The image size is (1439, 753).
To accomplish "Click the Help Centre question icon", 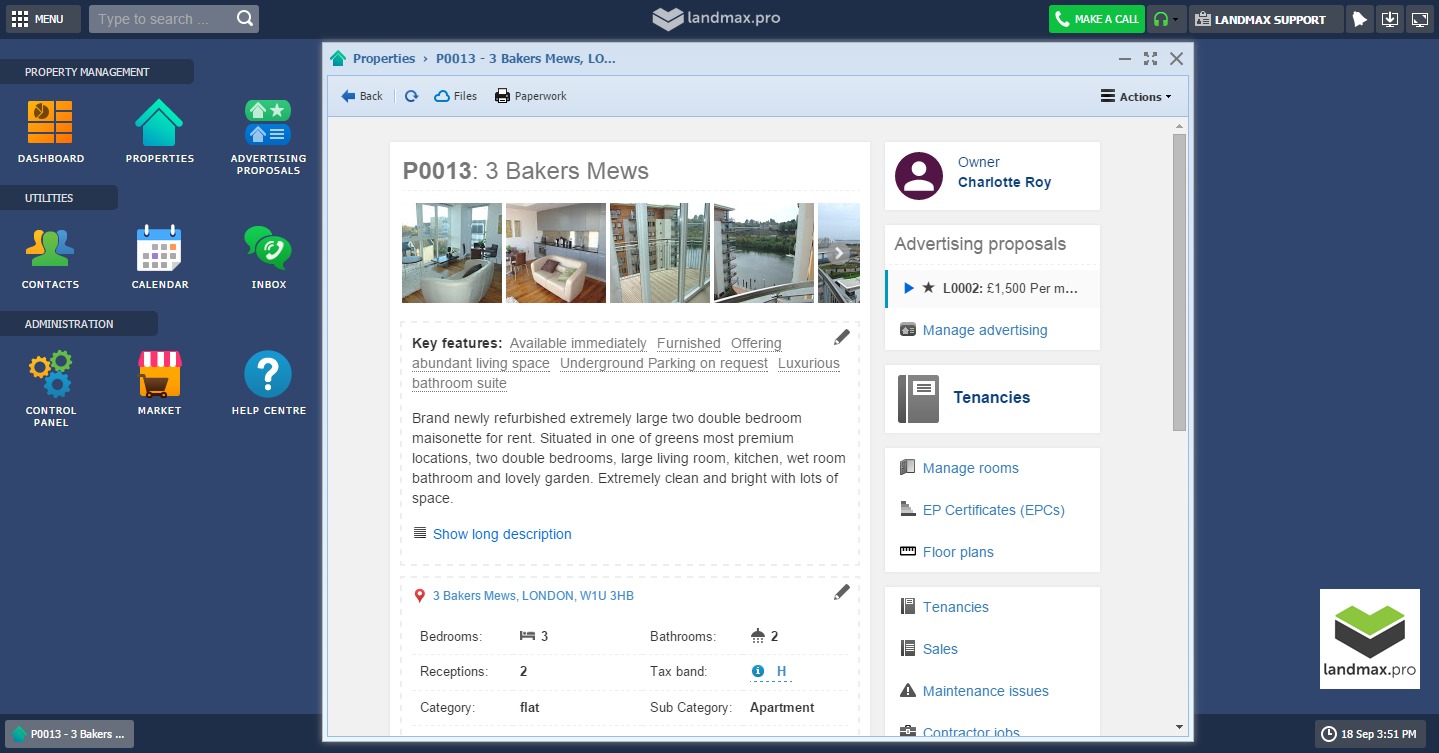I will (x=268, y=375).
